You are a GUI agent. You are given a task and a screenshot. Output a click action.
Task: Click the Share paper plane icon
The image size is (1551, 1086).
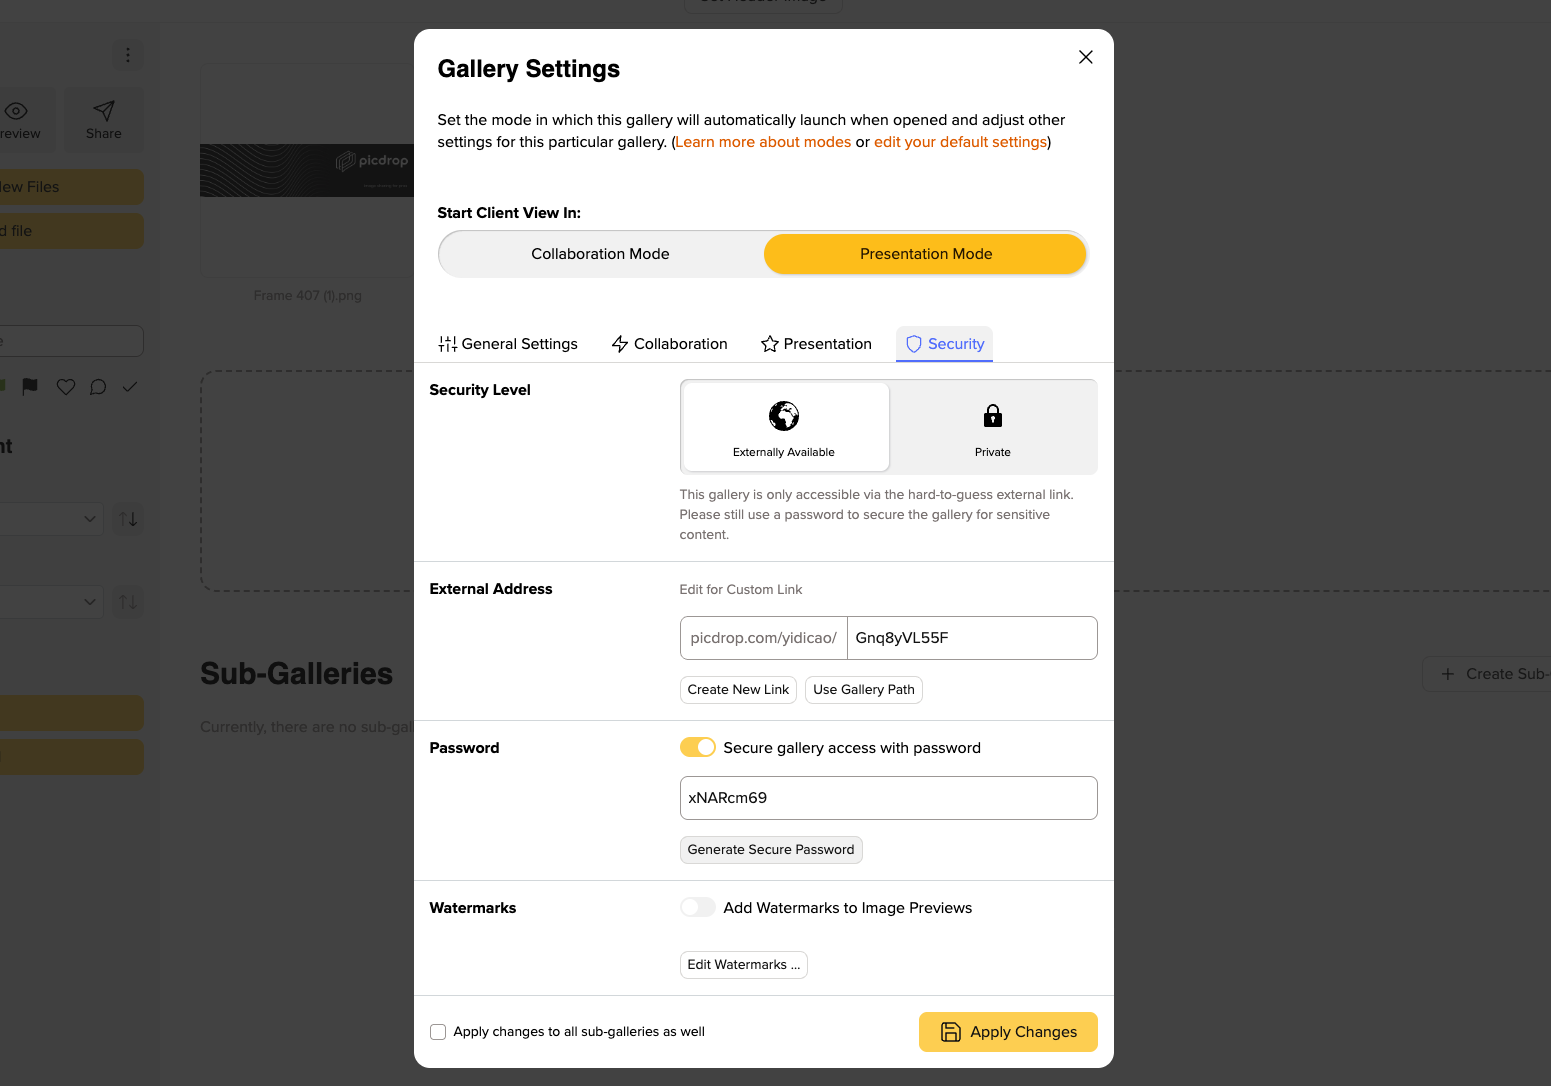tap(104, 110)
